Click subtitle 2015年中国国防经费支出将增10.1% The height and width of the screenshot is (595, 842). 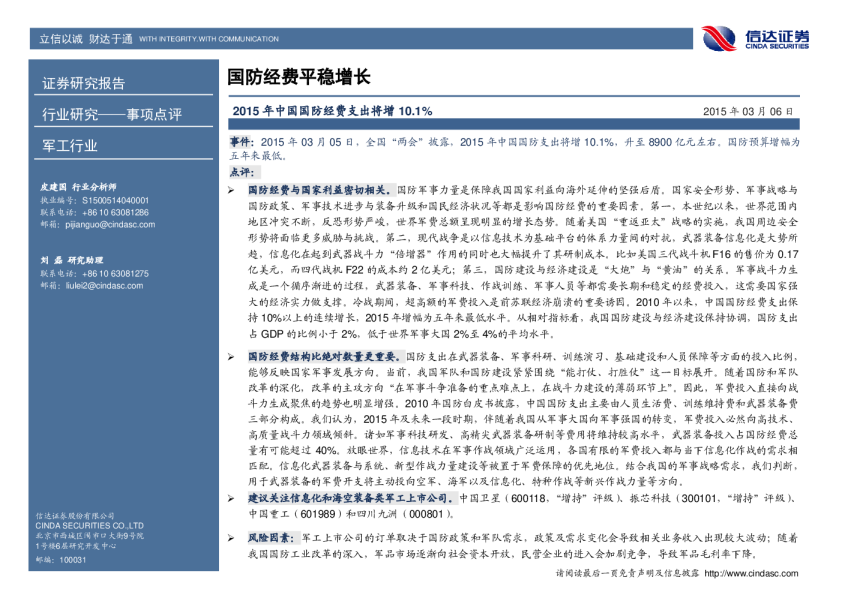click(x=332, y=111)
